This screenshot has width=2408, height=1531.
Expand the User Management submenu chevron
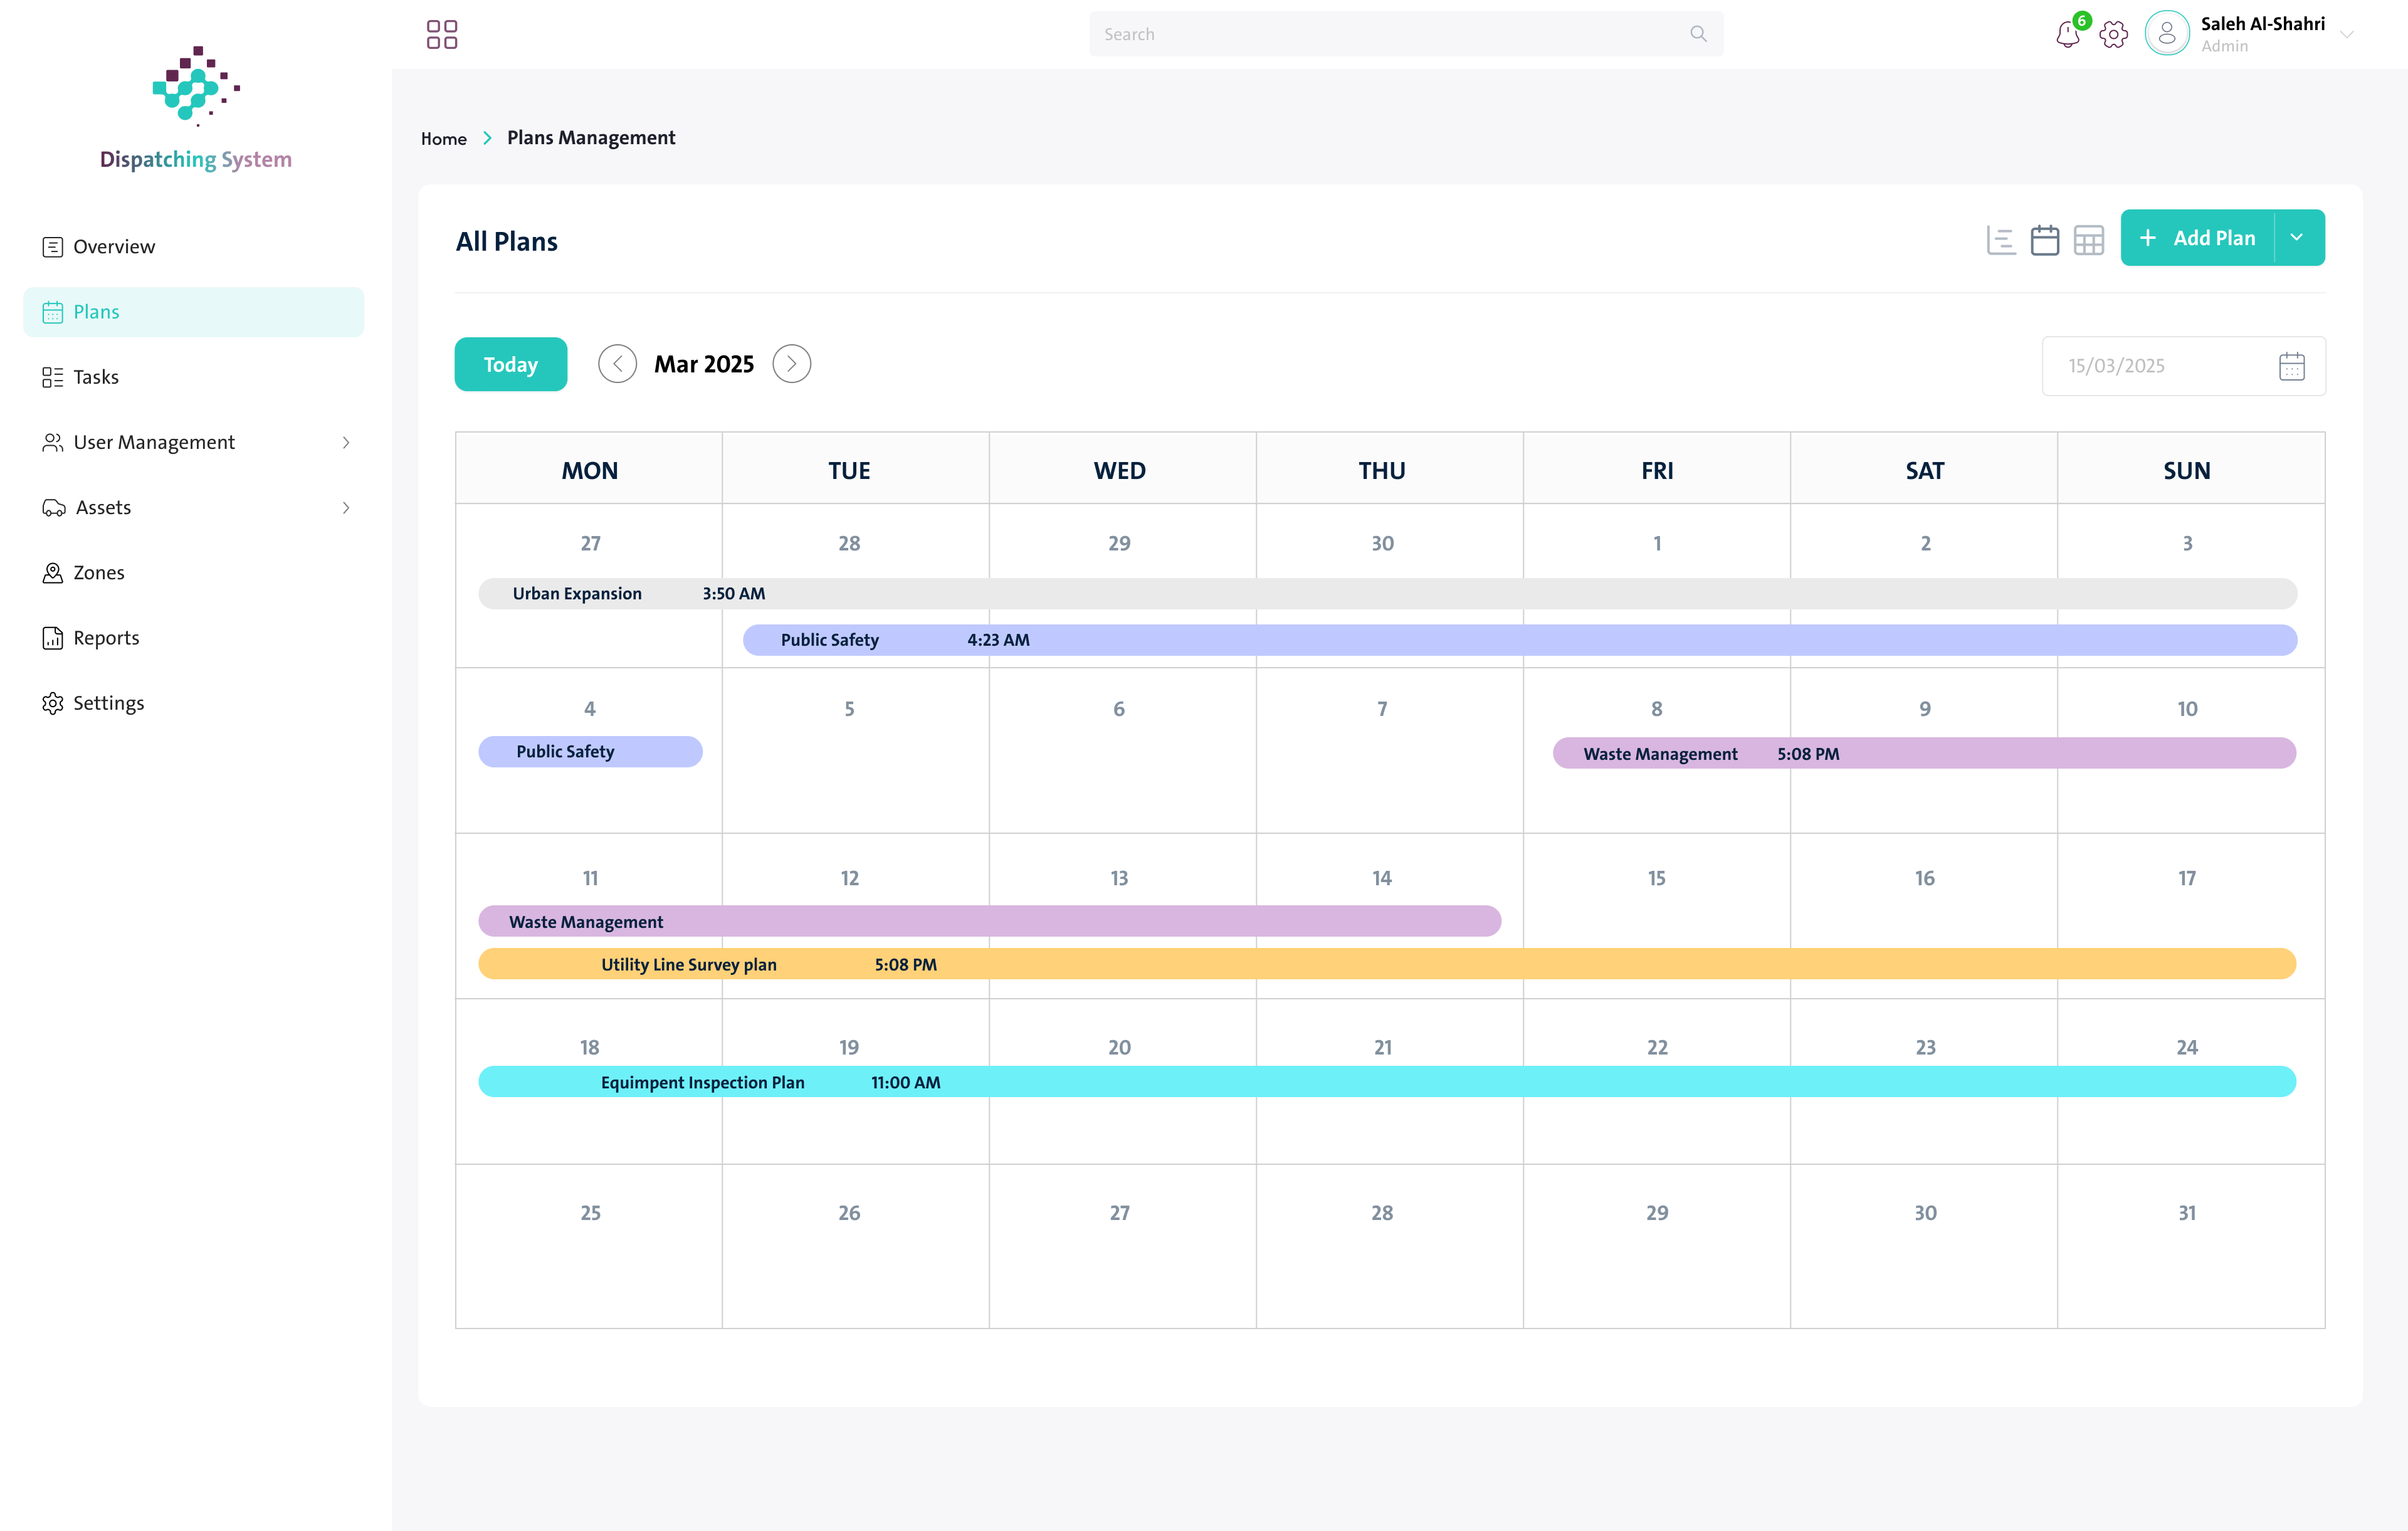(346, 442)
